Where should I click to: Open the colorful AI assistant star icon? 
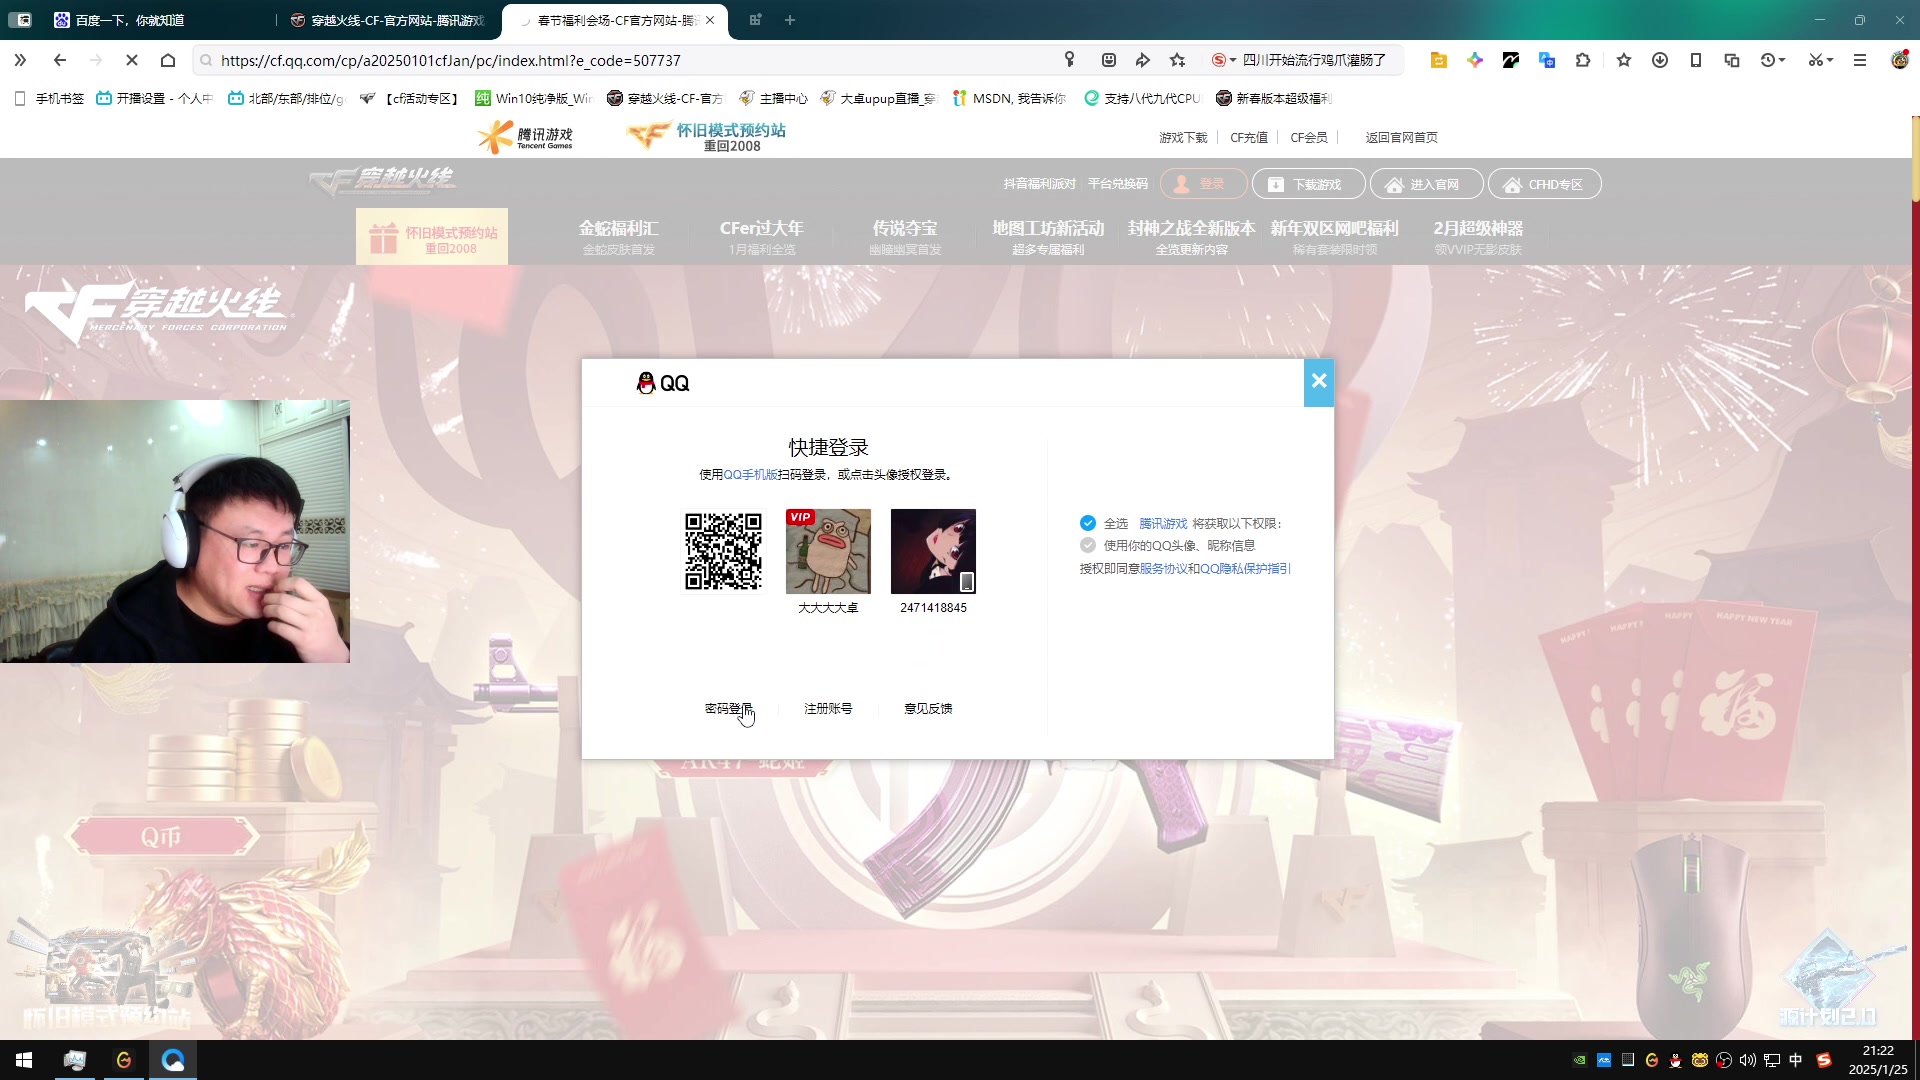pyautogui.click(x=1475, y=60)
